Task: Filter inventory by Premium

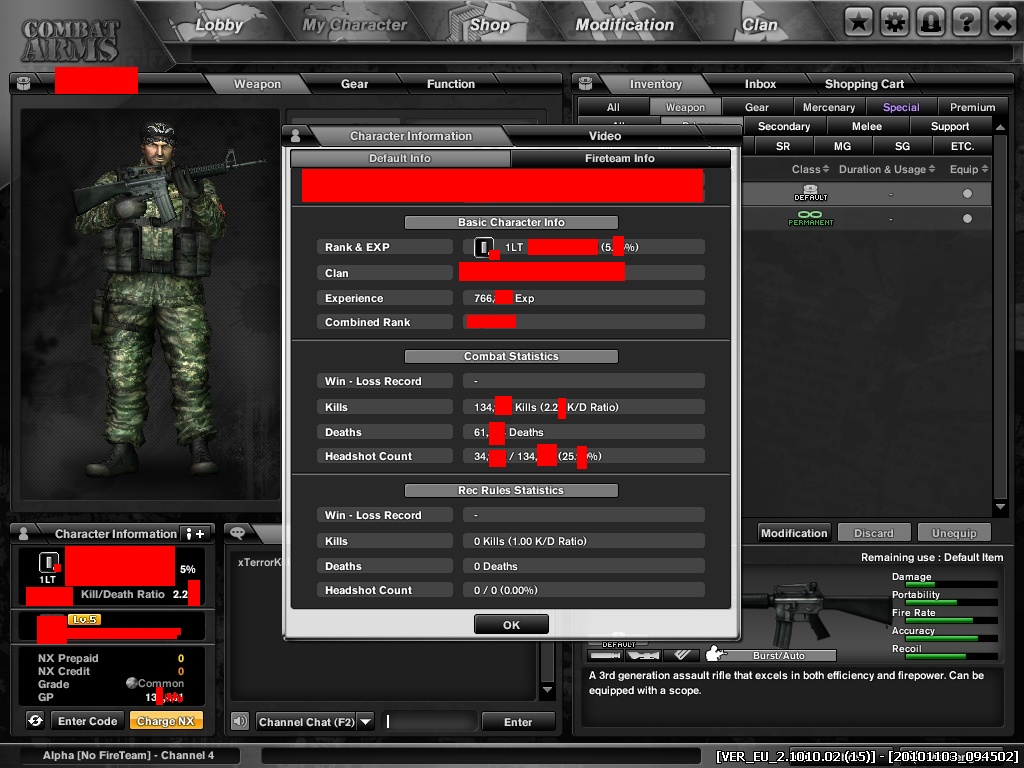Action: 972,107
